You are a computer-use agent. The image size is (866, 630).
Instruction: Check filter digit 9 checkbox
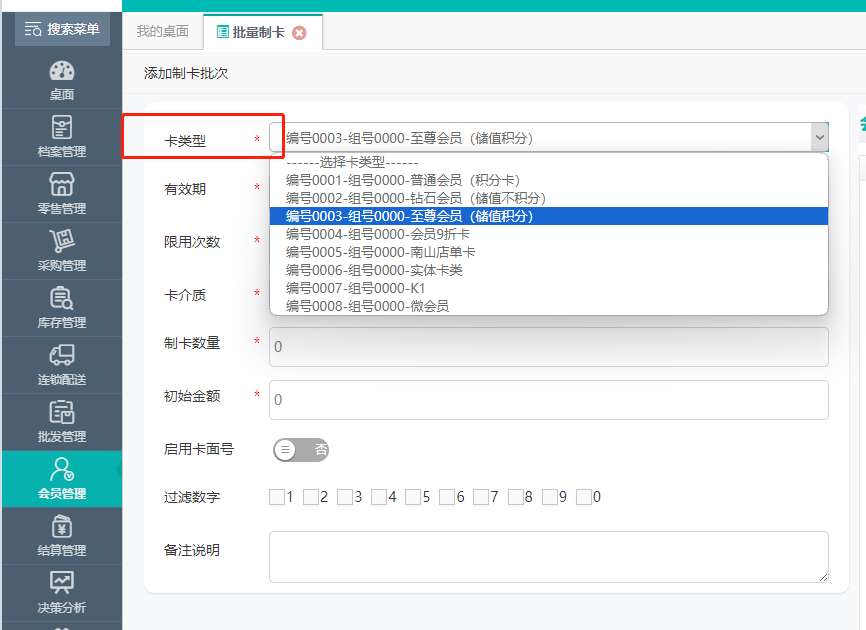pos(550,497)
